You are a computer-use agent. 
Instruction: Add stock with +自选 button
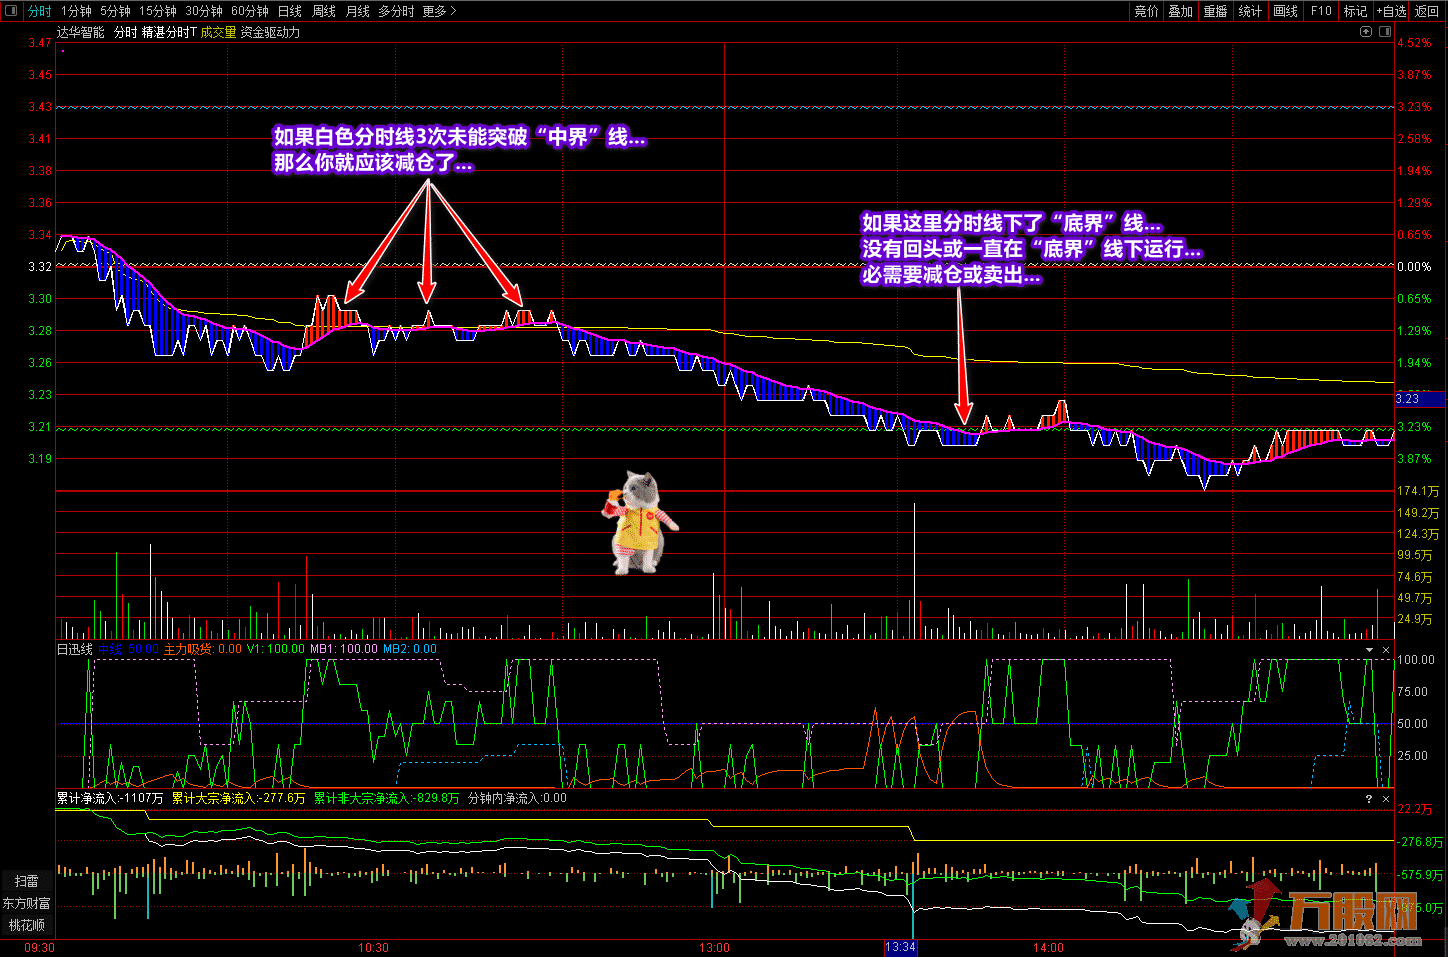click(1391, 11)
